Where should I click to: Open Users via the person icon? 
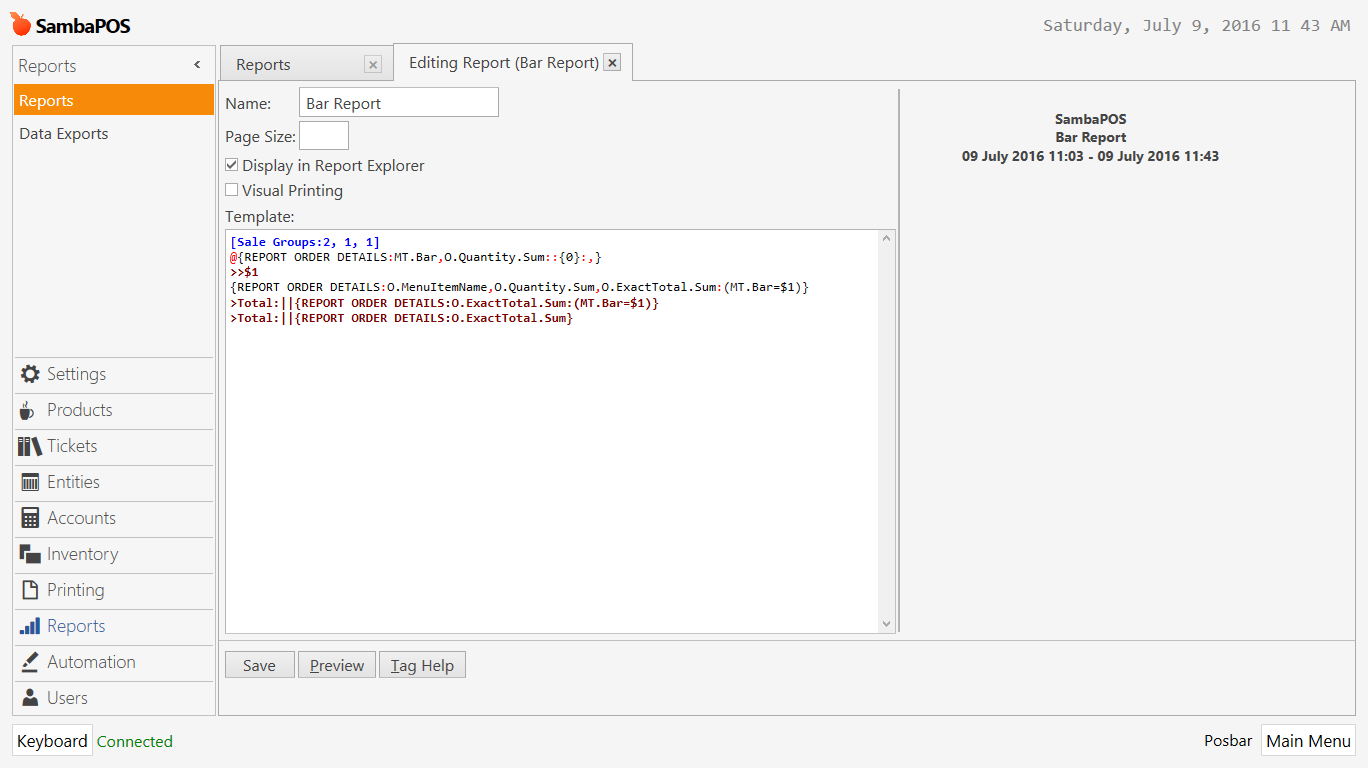click(x=30, y=698)
